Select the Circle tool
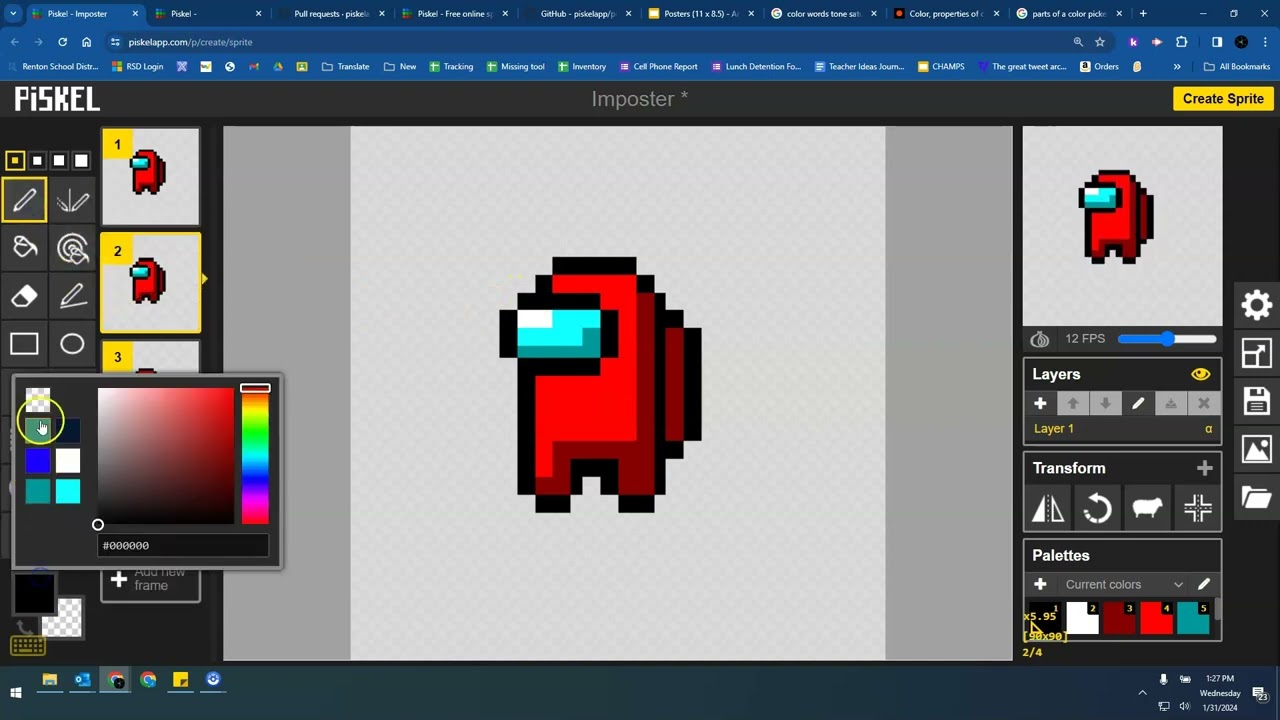This screenshot has width=1280, height=720. pos(72,344)
